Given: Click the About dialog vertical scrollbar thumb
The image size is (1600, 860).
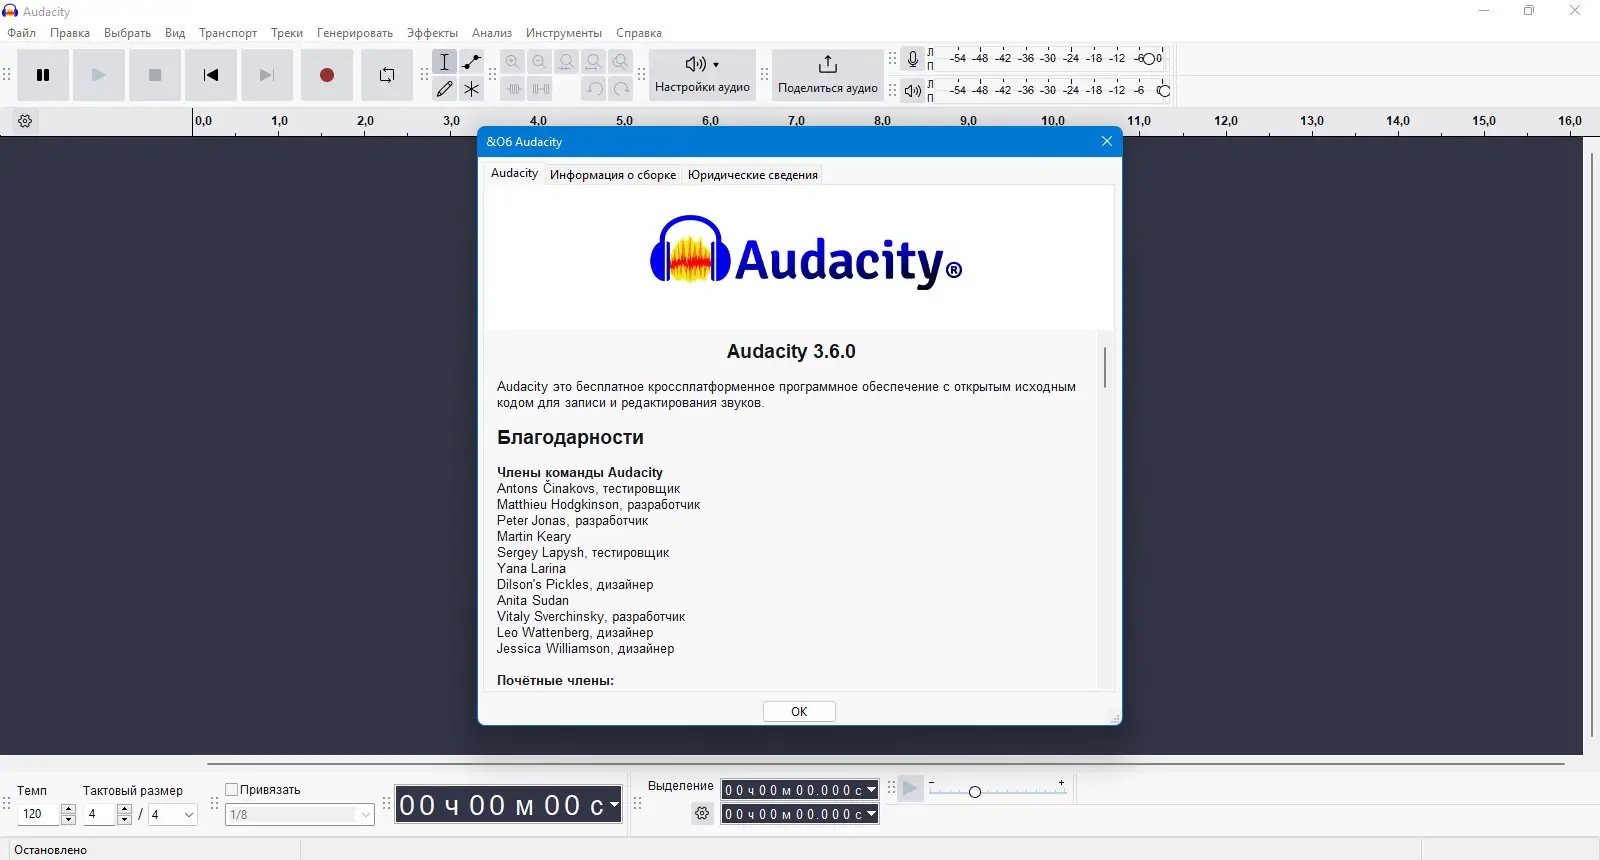Looking at the screenshot, I should click(x=1105, y=367).
